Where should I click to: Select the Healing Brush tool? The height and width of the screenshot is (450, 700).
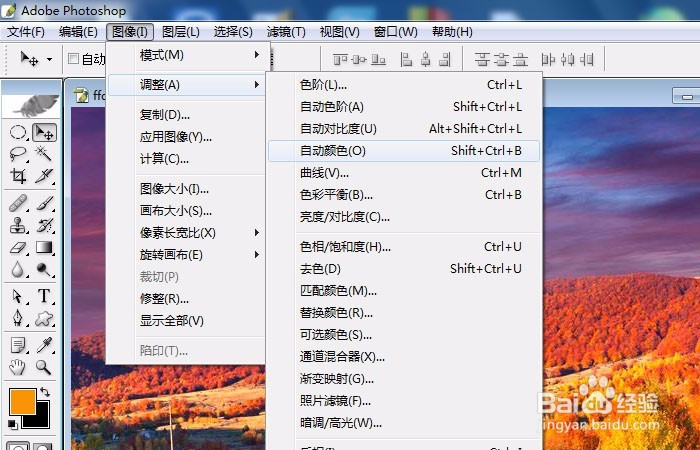coord(18,203)
